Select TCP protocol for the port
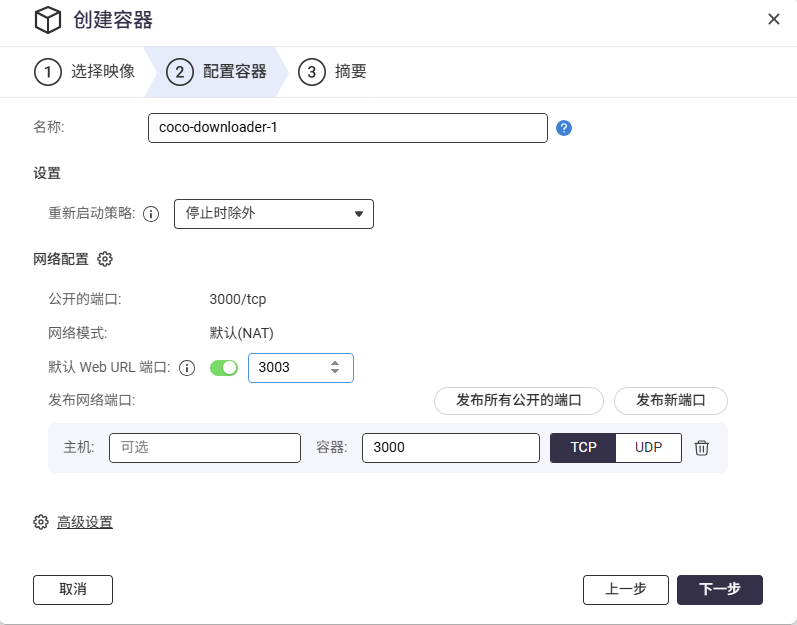The width and height of the screenshot is (797, 625). (x=583, y=448)
